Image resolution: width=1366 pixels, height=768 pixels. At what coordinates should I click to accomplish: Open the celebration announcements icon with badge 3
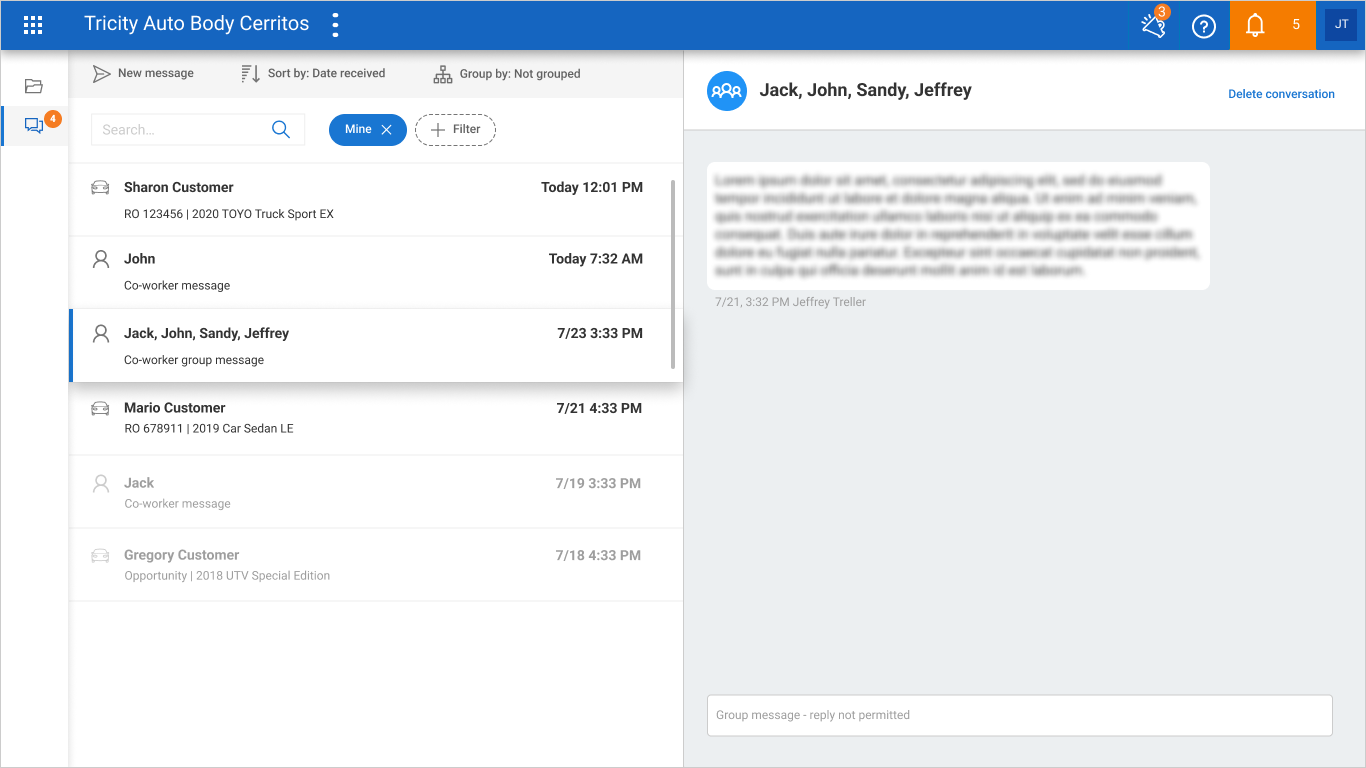(1154, 25)
